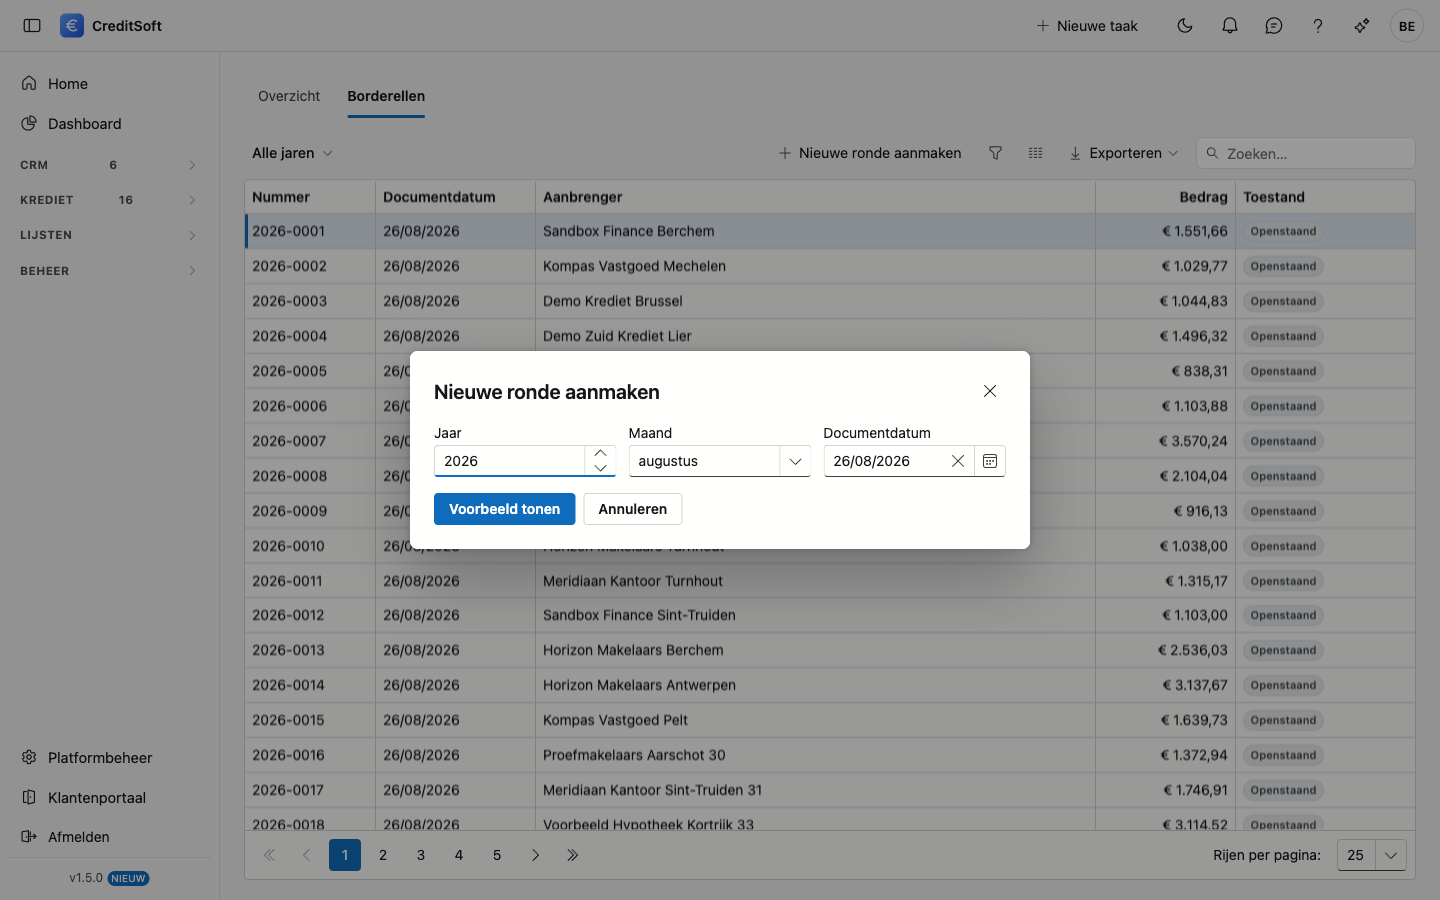
Task: Open the chat messages icon
Action: point(1274,26)
